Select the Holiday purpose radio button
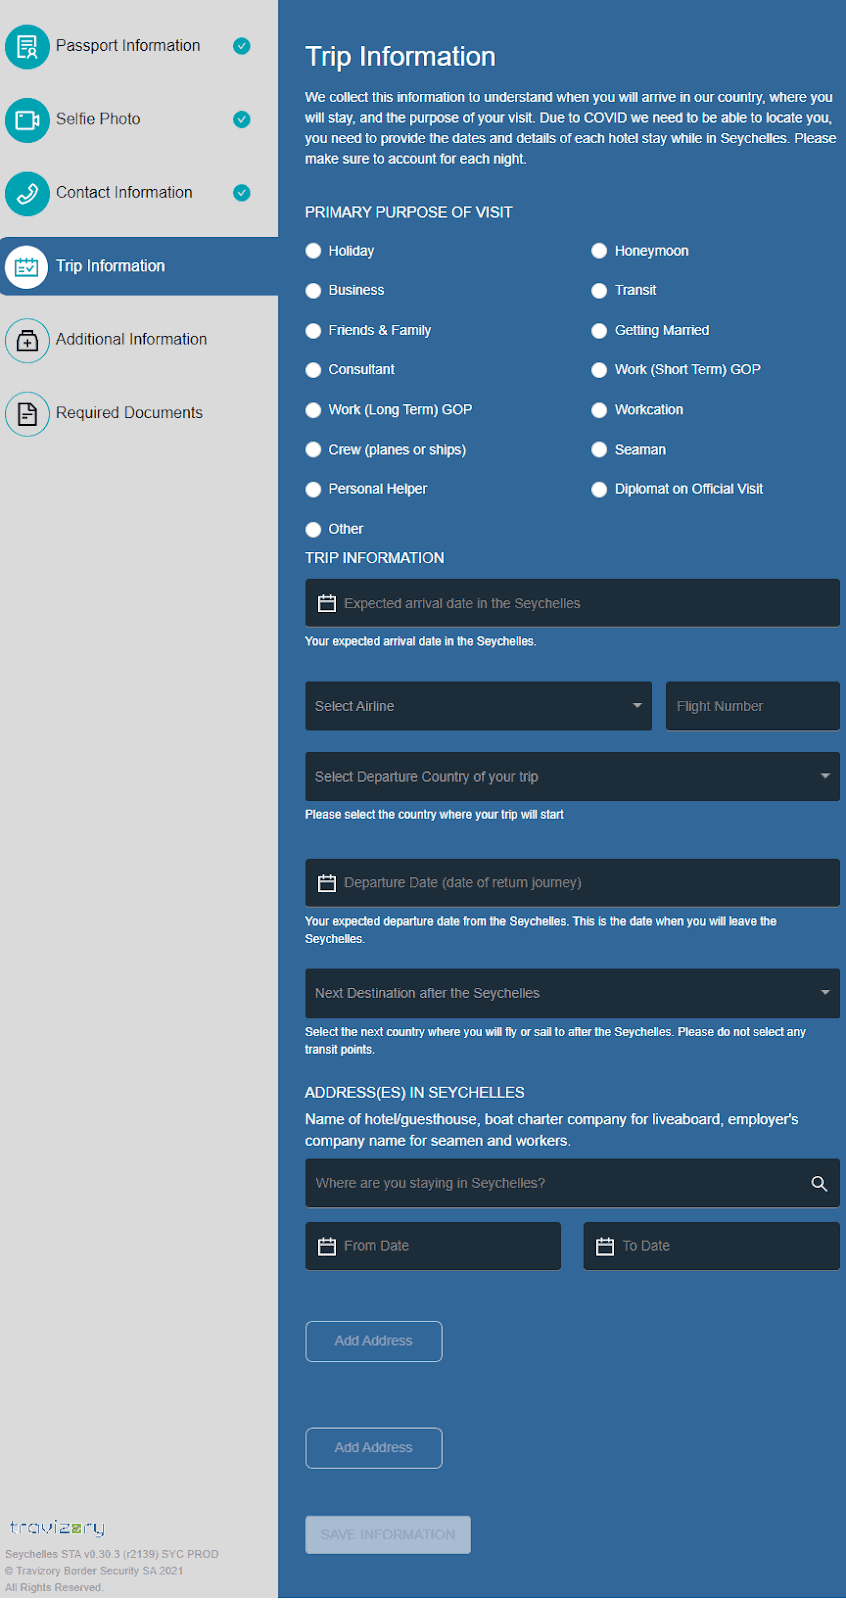 [x=313, y=251]
